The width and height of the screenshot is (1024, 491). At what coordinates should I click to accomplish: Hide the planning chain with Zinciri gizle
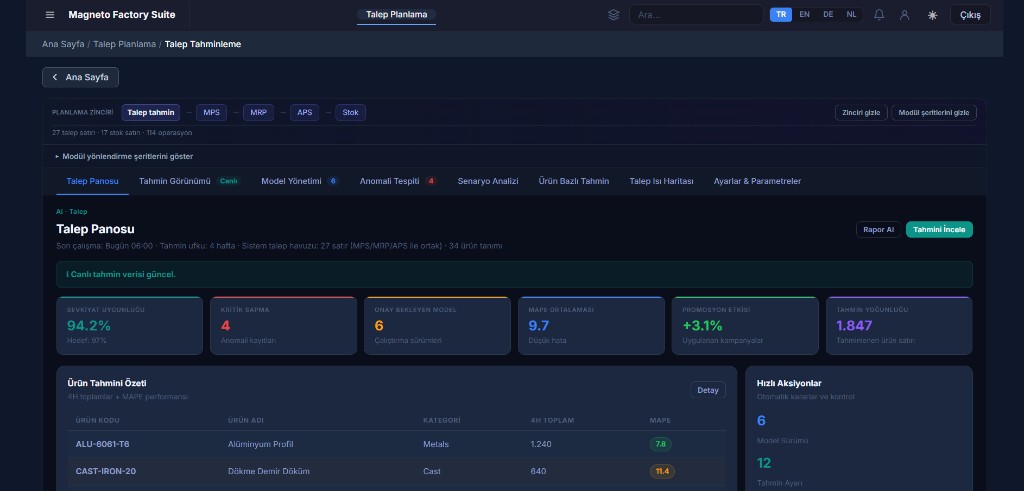[860, 113]
